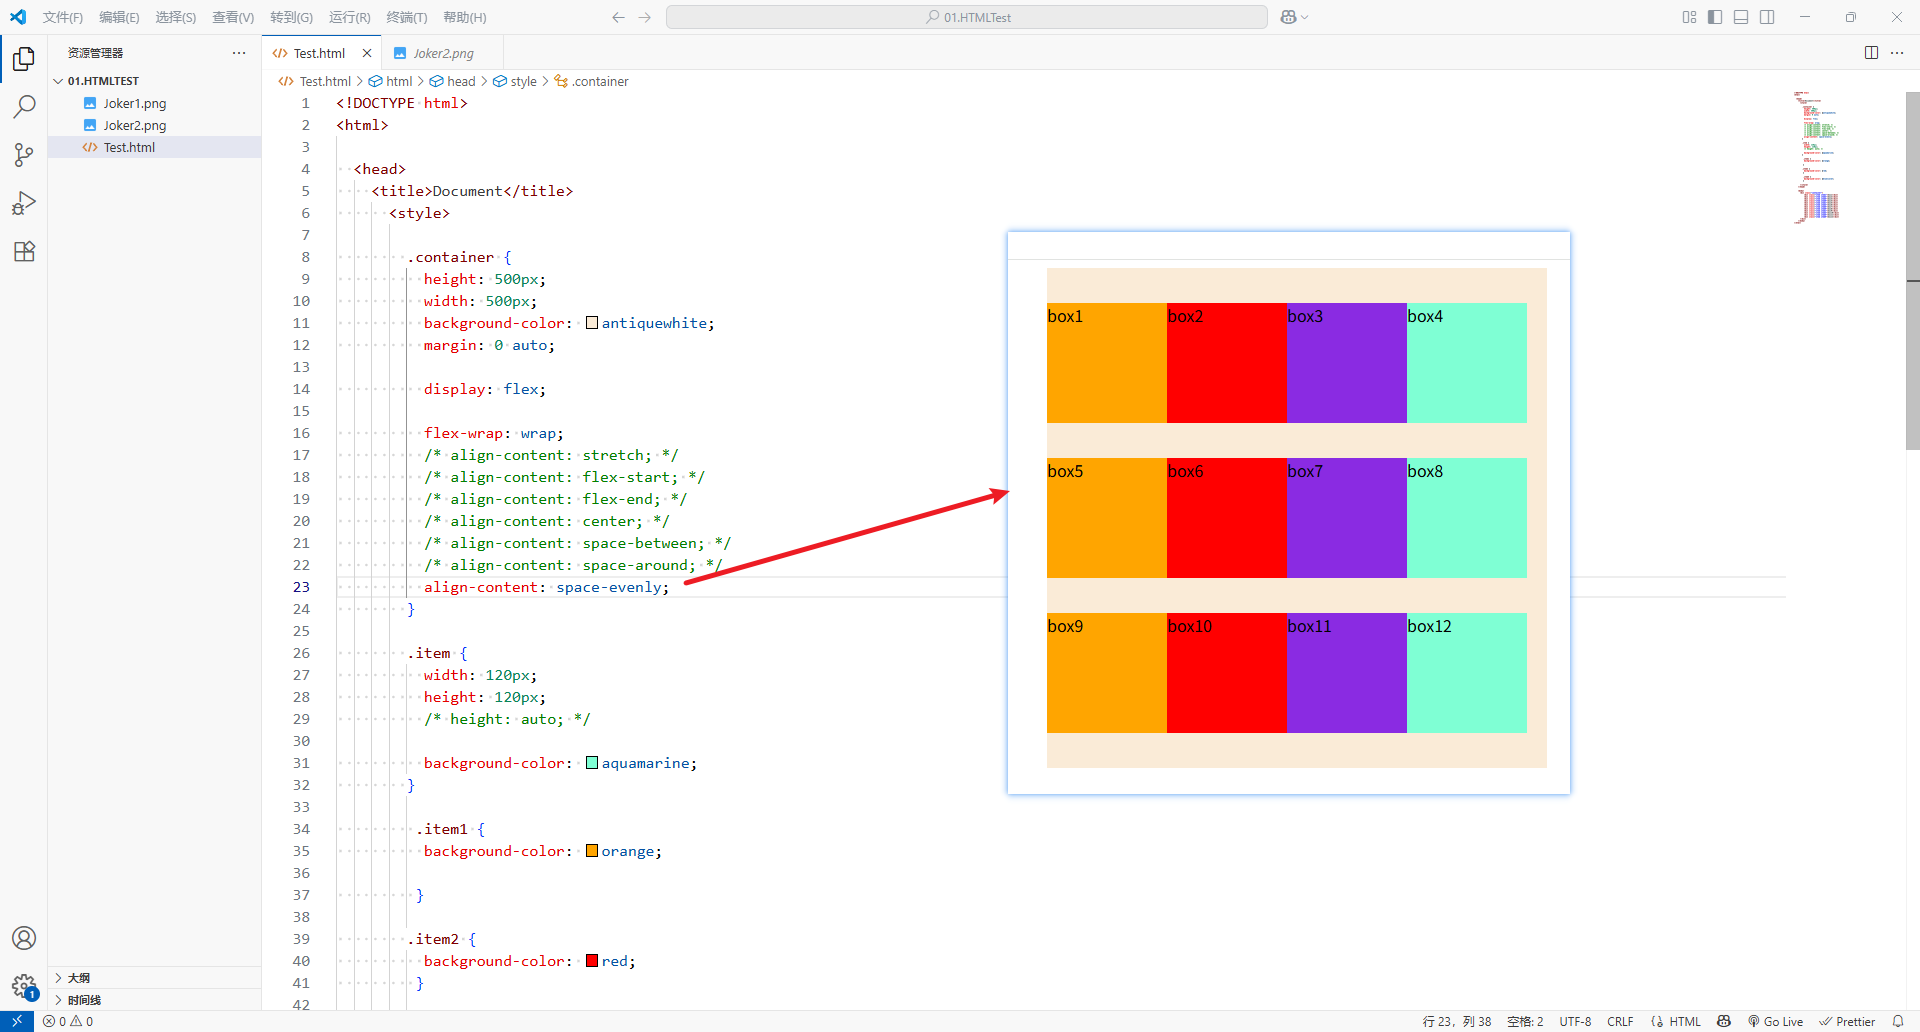1920x1032 pixels.
Task: Click the 资源管理器 panel title
Action: (95, 53)
